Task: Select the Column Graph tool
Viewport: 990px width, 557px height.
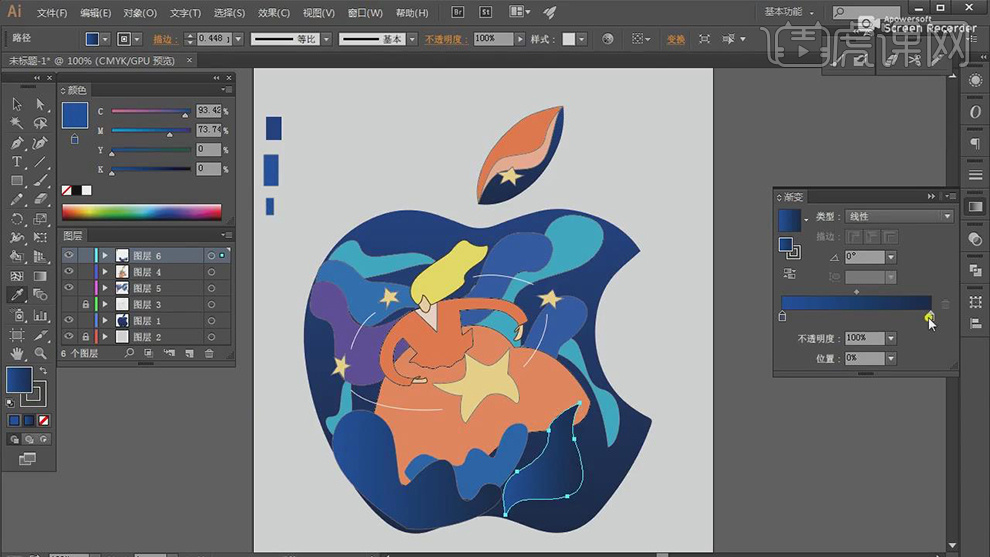Action: coord(40,314)
